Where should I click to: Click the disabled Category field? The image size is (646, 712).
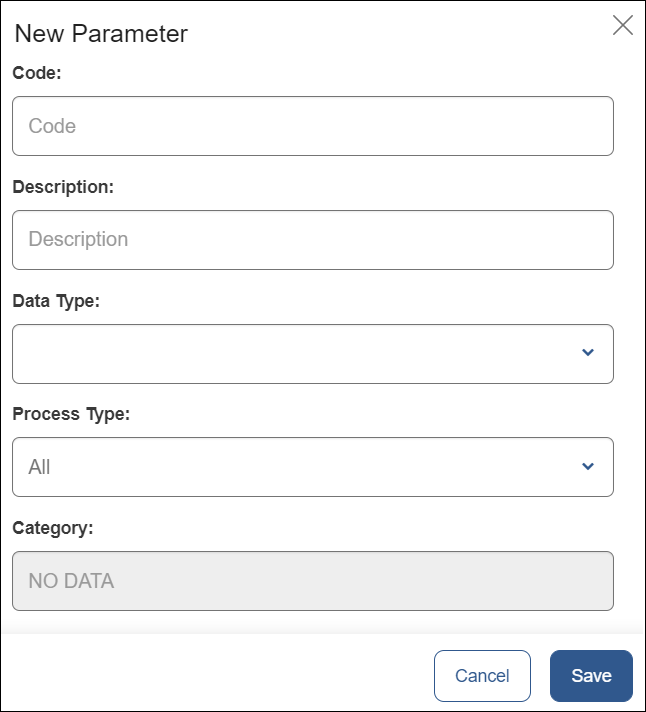pos(312,581)
